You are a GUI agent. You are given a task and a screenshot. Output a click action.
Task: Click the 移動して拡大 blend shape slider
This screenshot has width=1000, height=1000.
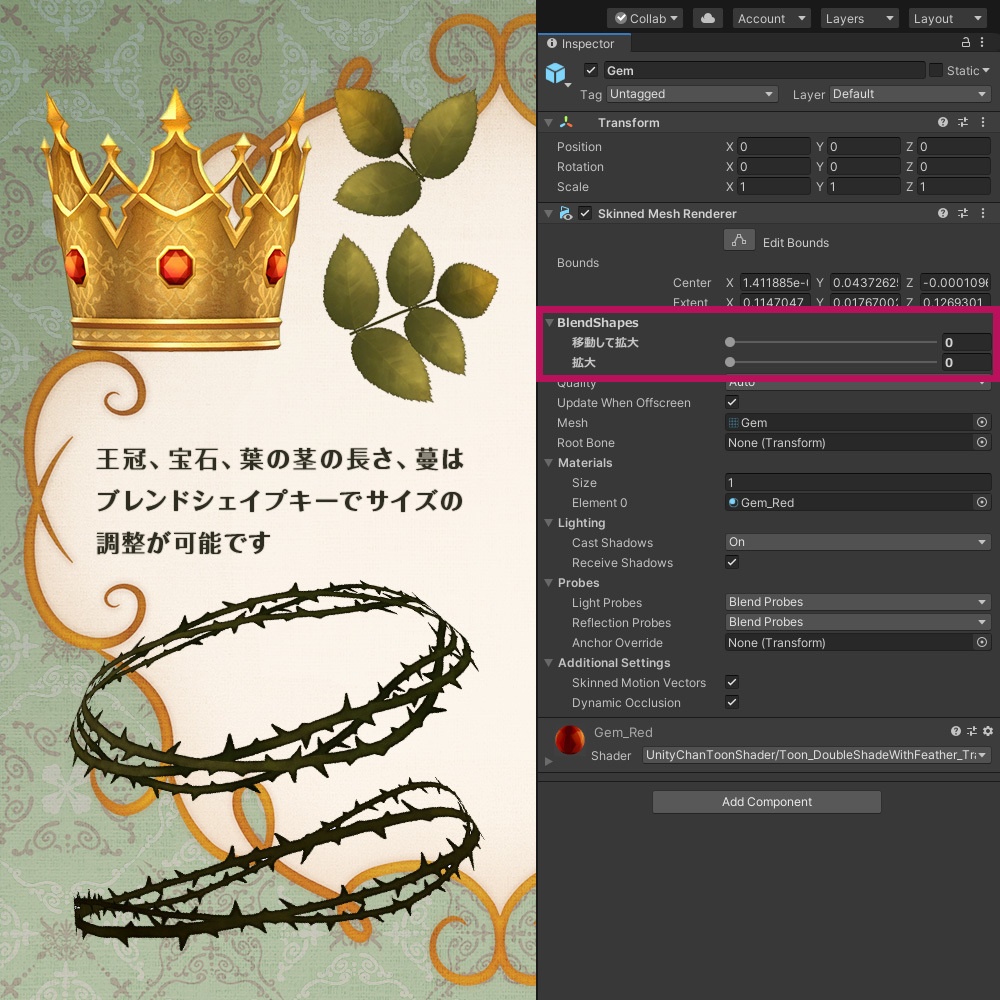coord(833,342)
